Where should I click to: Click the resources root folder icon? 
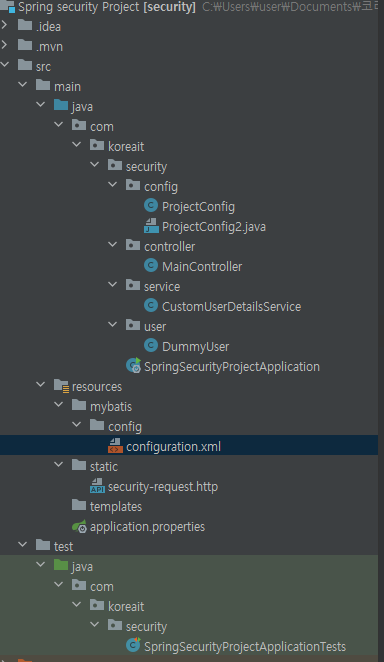tap(61, 385)
